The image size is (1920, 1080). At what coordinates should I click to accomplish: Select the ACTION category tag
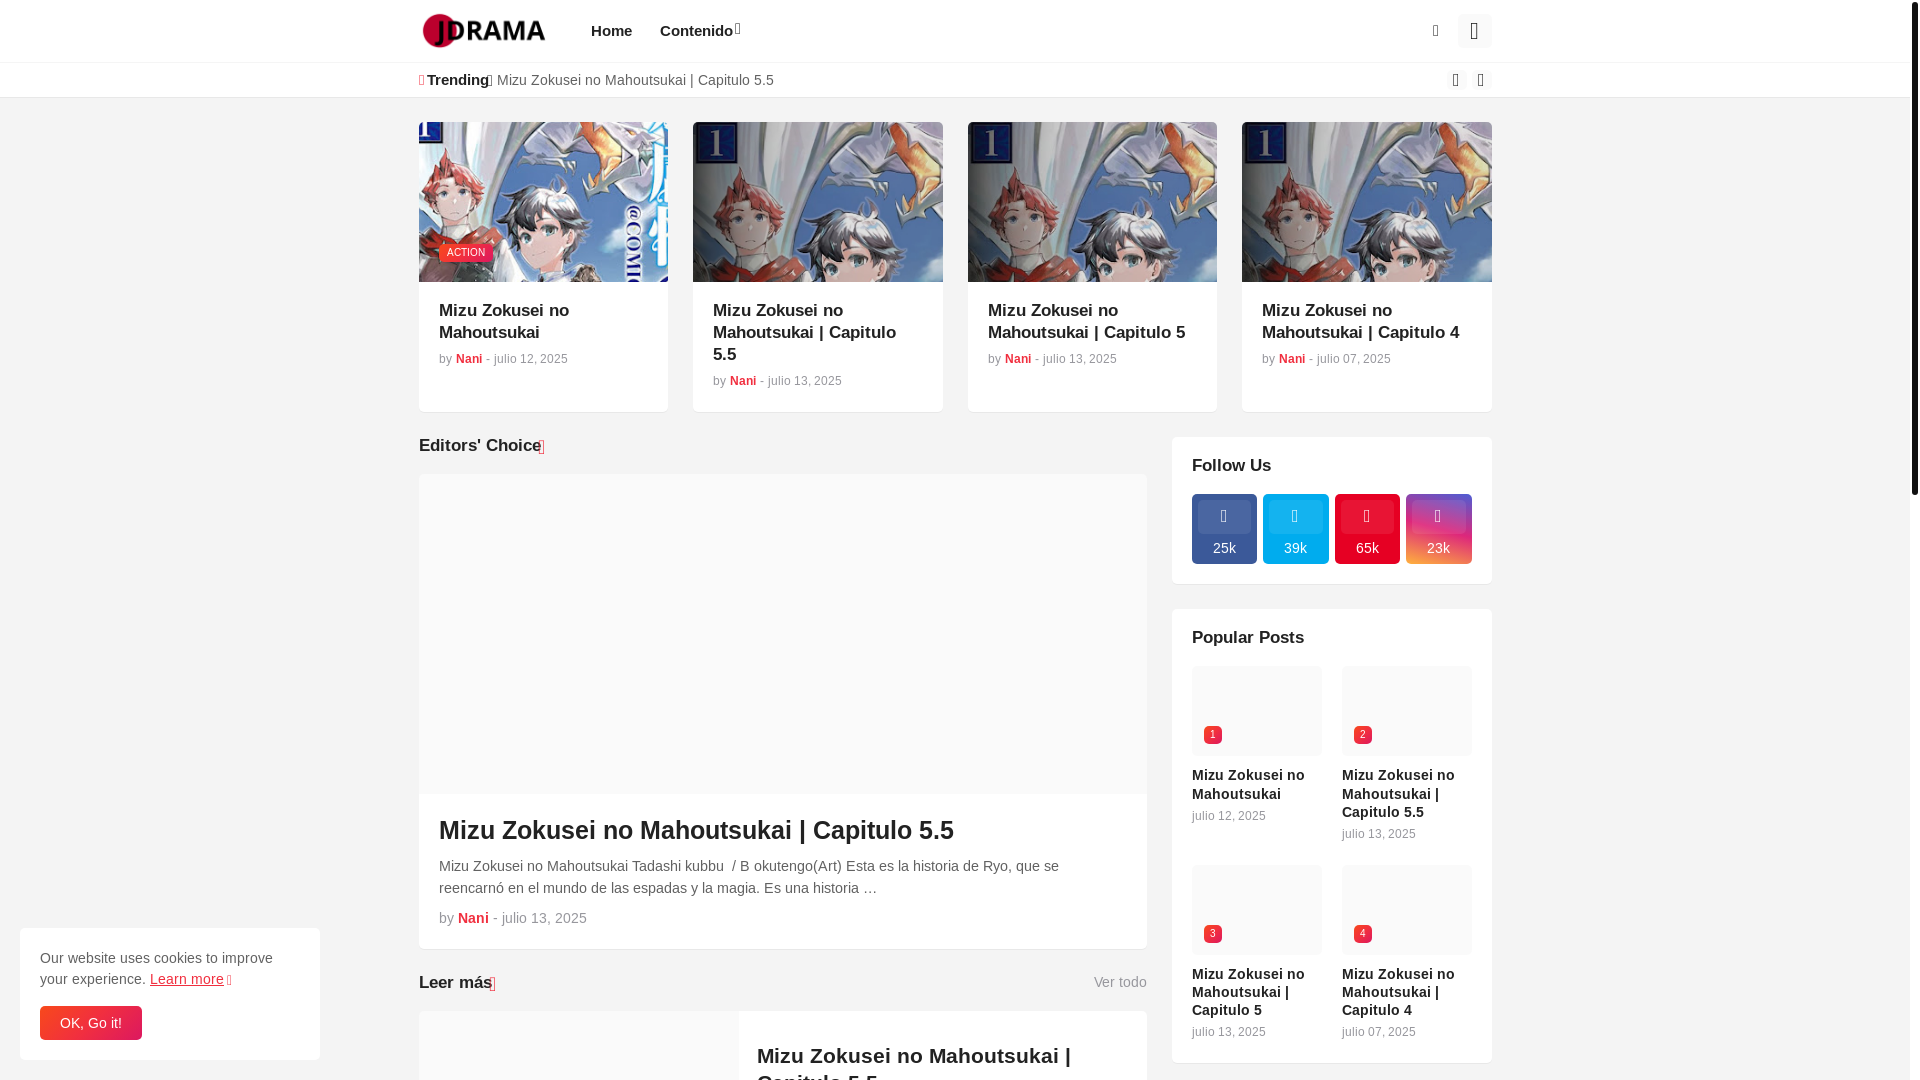pos(466,252)
